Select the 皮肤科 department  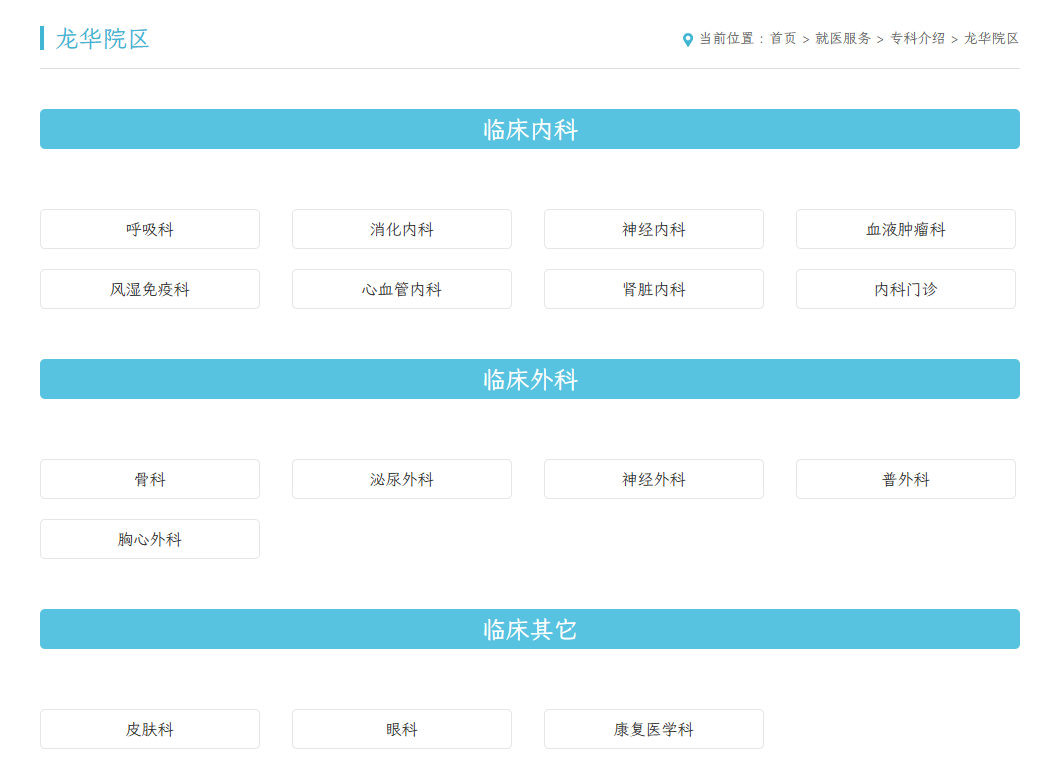[150, 729]
